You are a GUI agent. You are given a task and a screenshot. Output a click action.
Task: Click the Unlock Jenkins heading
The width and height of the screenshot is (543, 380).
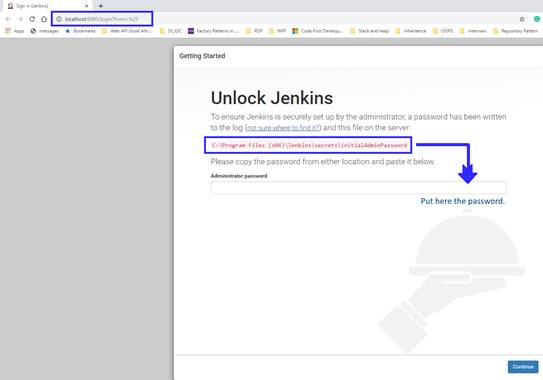272,98
